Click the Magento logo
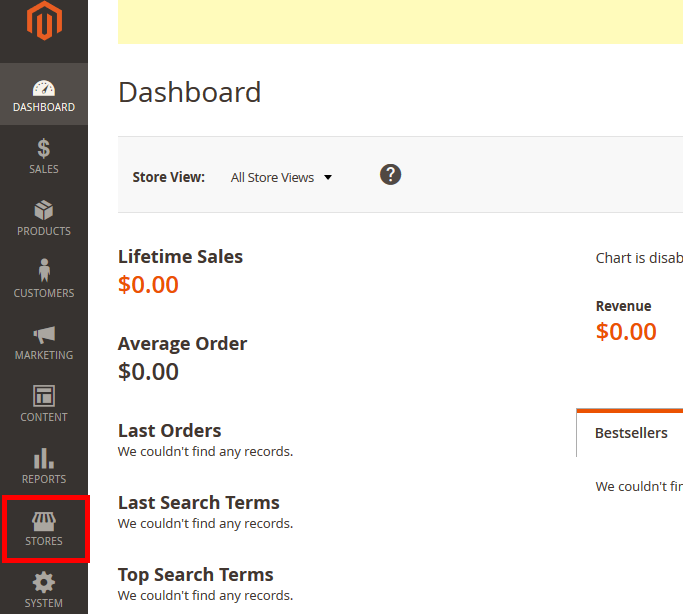The width and height of the screenshot is (683, 614). pyautogui.click(x=44, y=22)
